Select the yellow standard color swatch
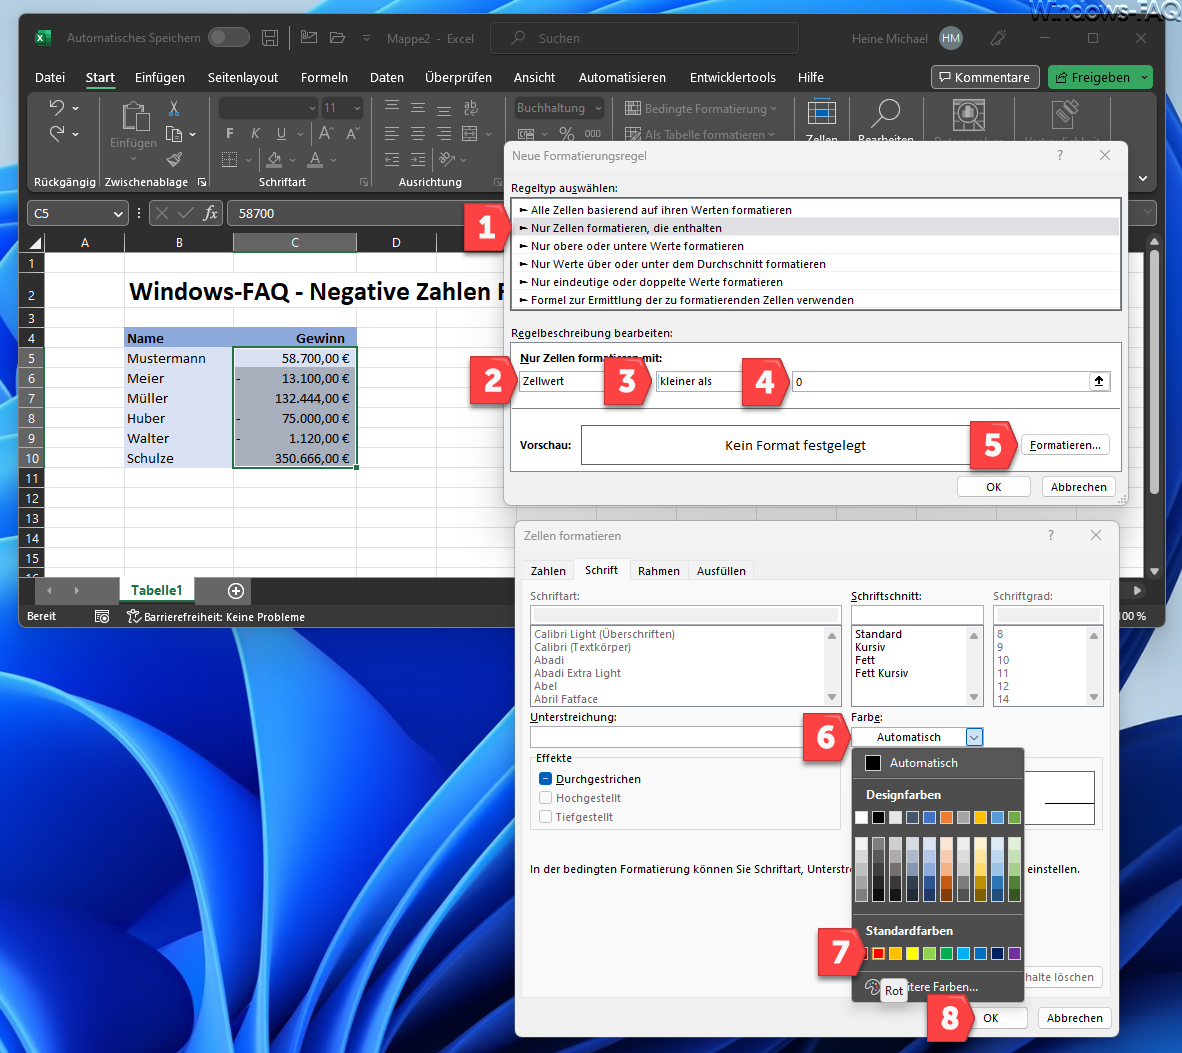The height and width of the screenshot is (1053, 1182). 912,954
